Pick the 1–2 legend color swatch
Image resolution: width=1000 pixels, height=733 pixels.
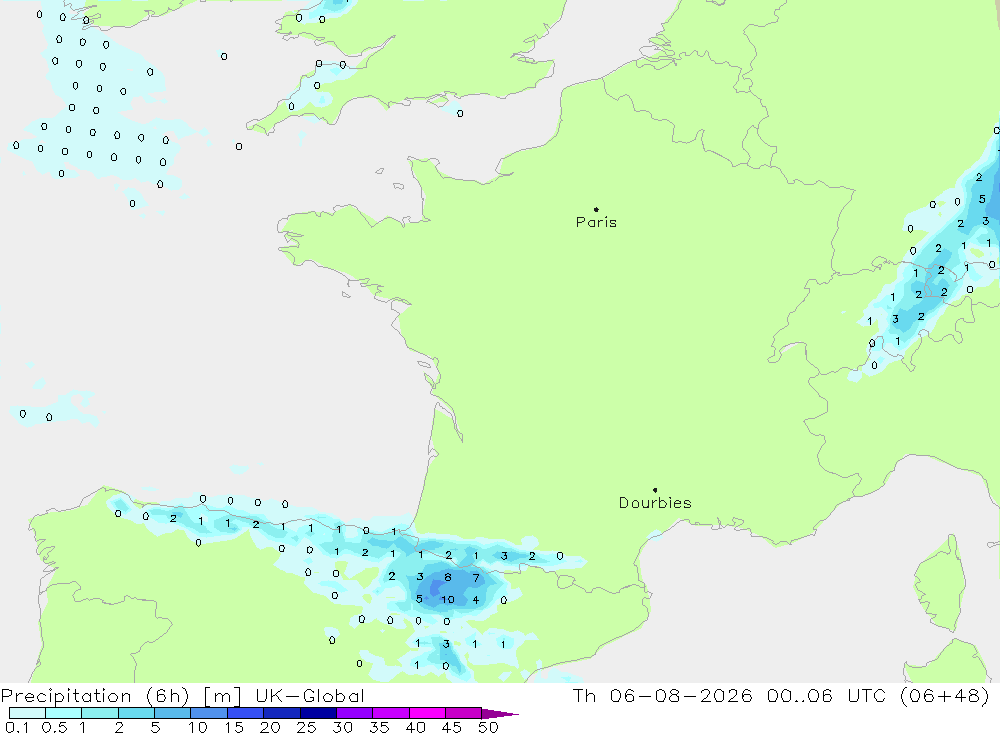[x=100, y=713]
